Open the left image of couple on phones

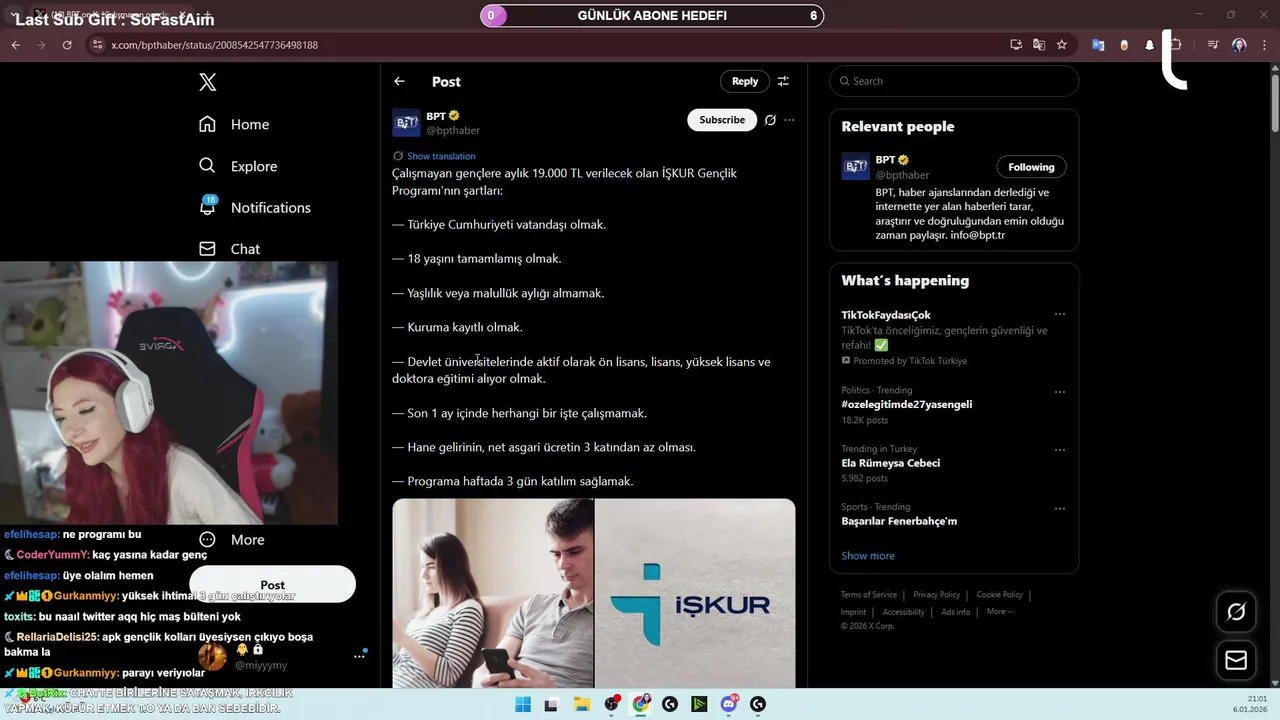tap(493, 593)
